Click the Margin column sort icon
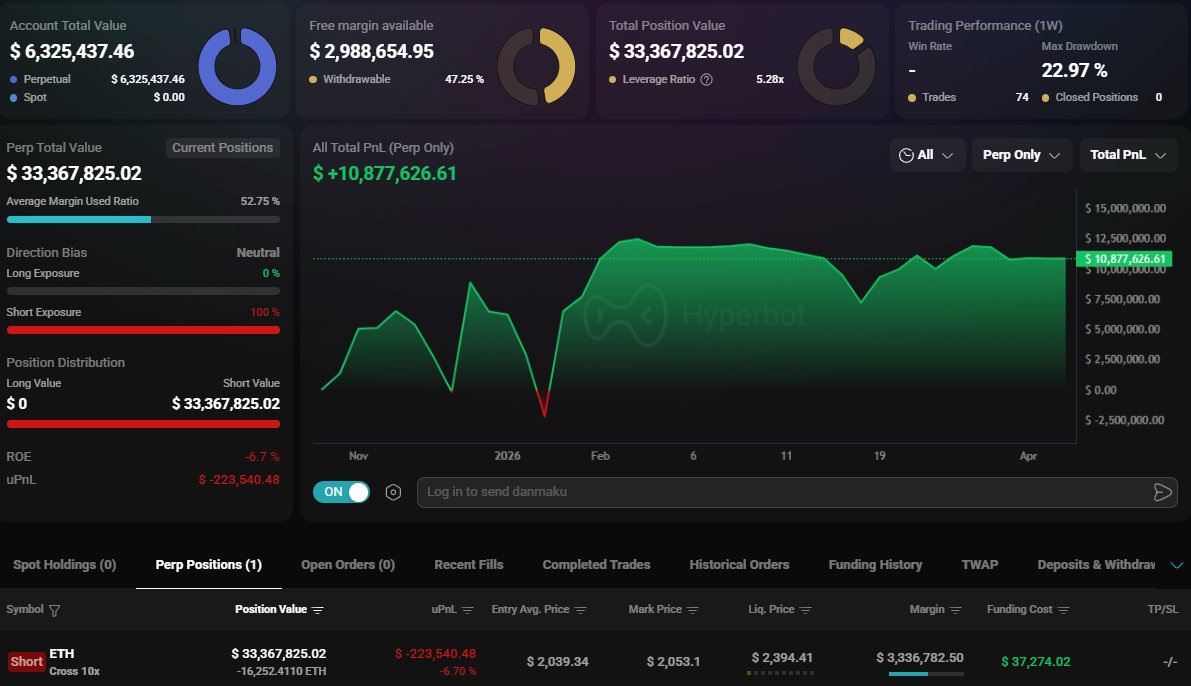The width and height of the screenshot is (1191, 686). [x=956, y=610]
